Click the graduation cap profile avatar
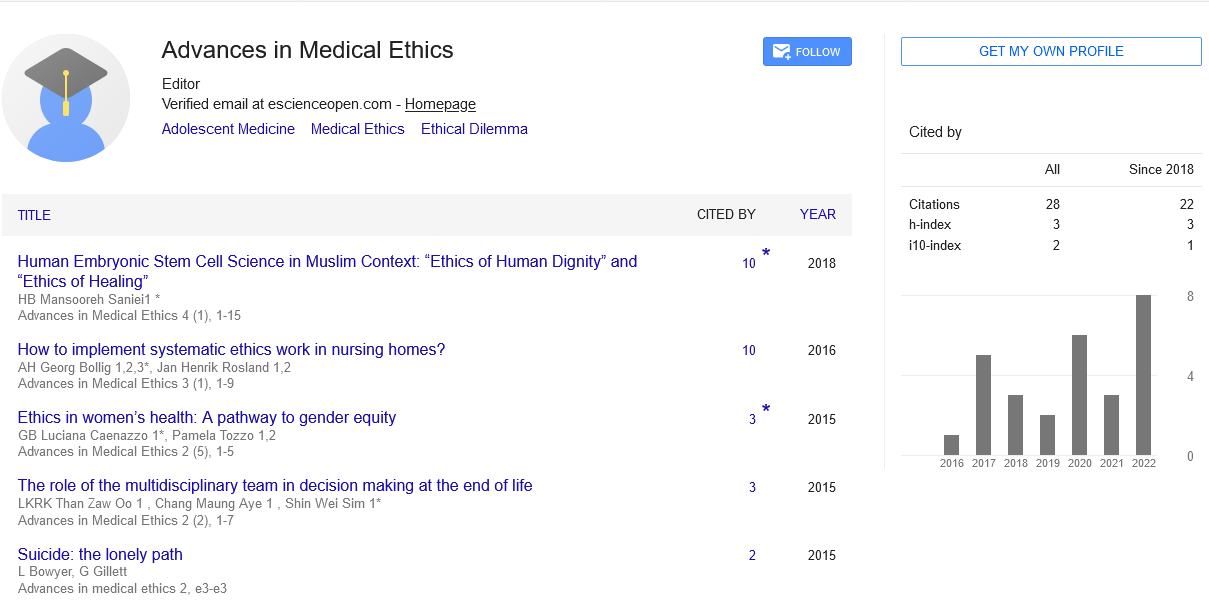 point(66,98)
